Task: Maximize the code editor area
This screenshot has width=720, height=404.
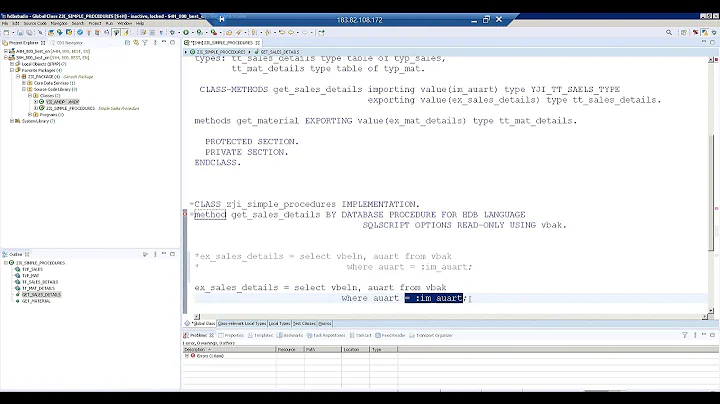Action: 713,42
